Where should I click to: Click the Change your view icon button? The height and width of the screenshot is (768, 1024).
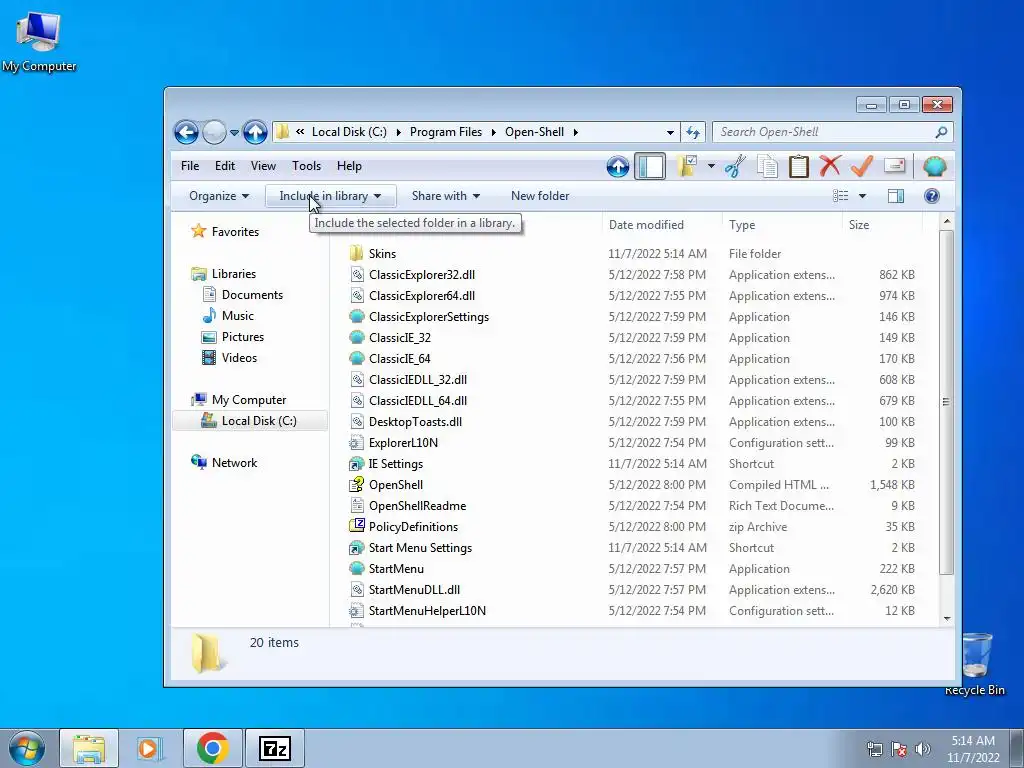[841, 196]
